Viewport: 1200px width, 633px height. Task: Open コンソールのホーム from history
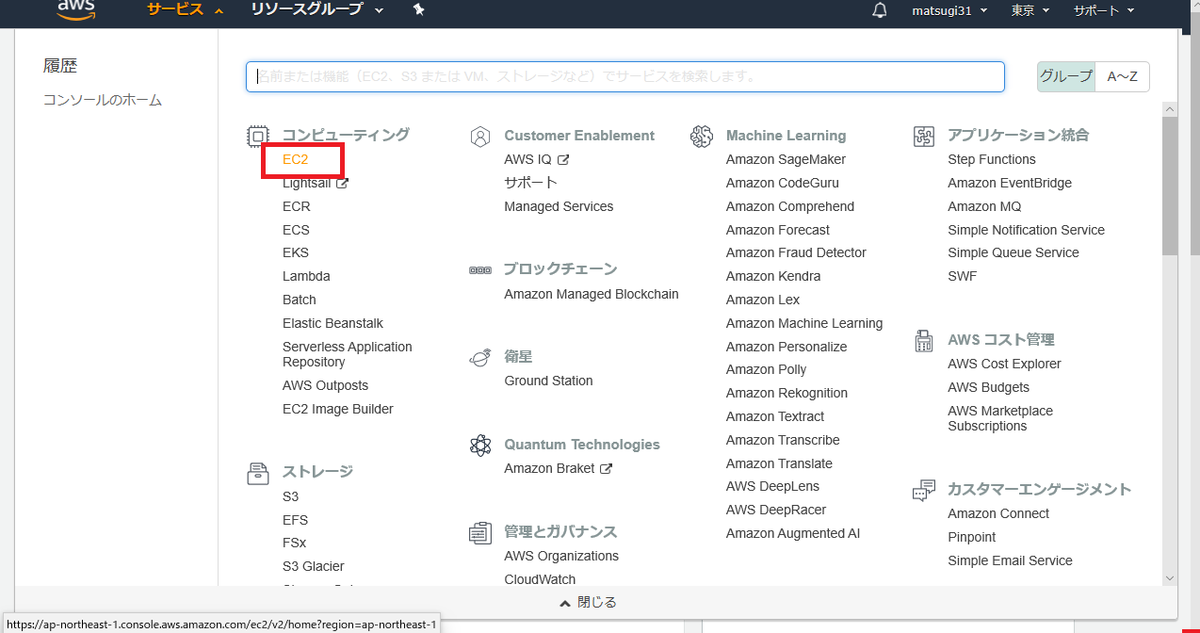(x=102, y=100)
